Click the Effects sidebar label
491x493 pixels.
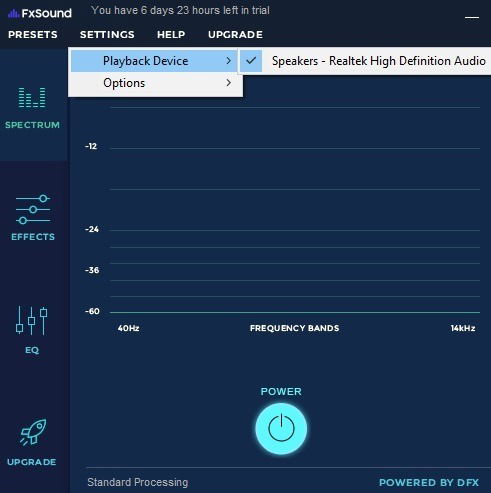[x=33, y=237]
